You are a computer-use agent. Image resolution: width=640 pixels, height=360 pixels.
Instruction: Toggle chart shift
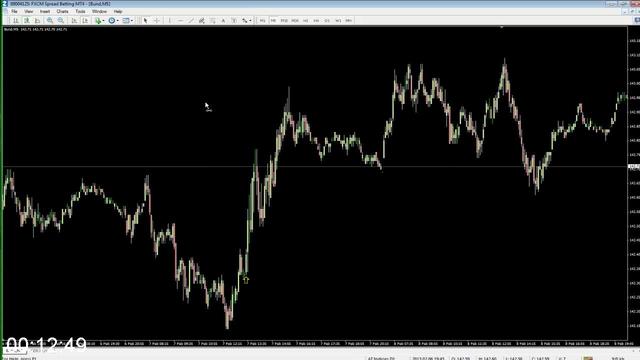[85, 20]
